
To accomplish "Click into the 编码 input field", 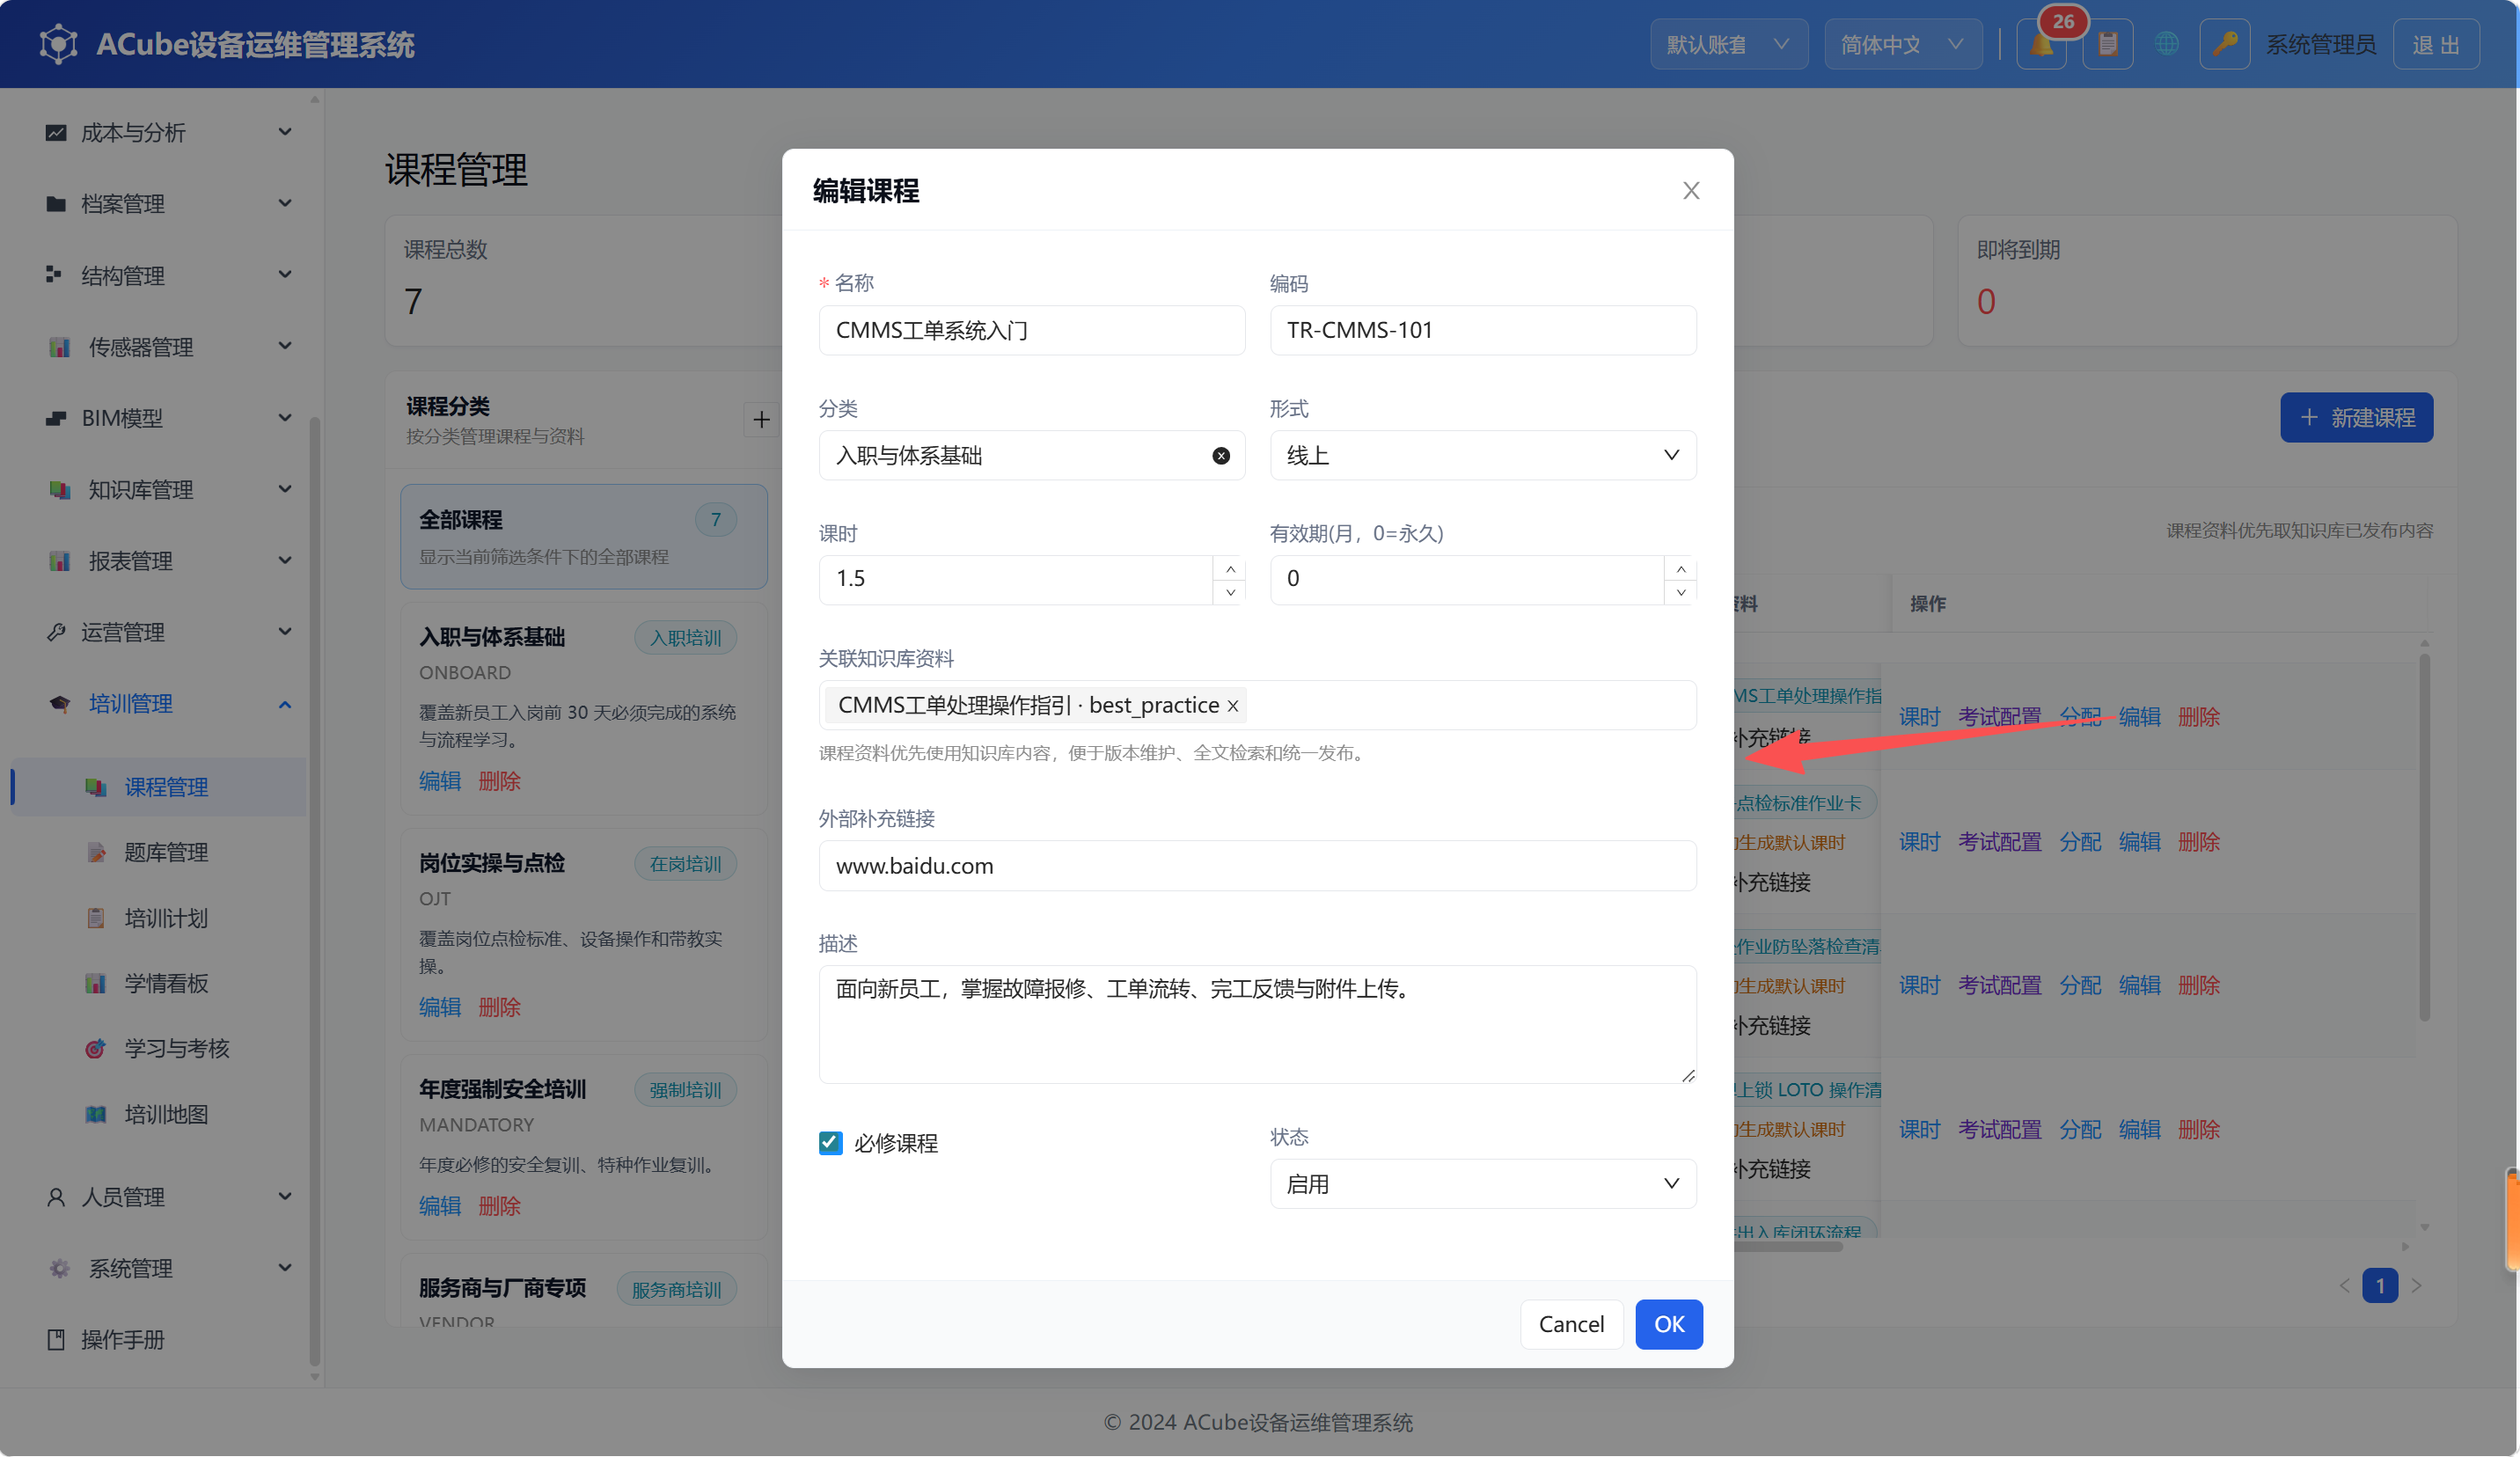I will [x=1482, y=330].
